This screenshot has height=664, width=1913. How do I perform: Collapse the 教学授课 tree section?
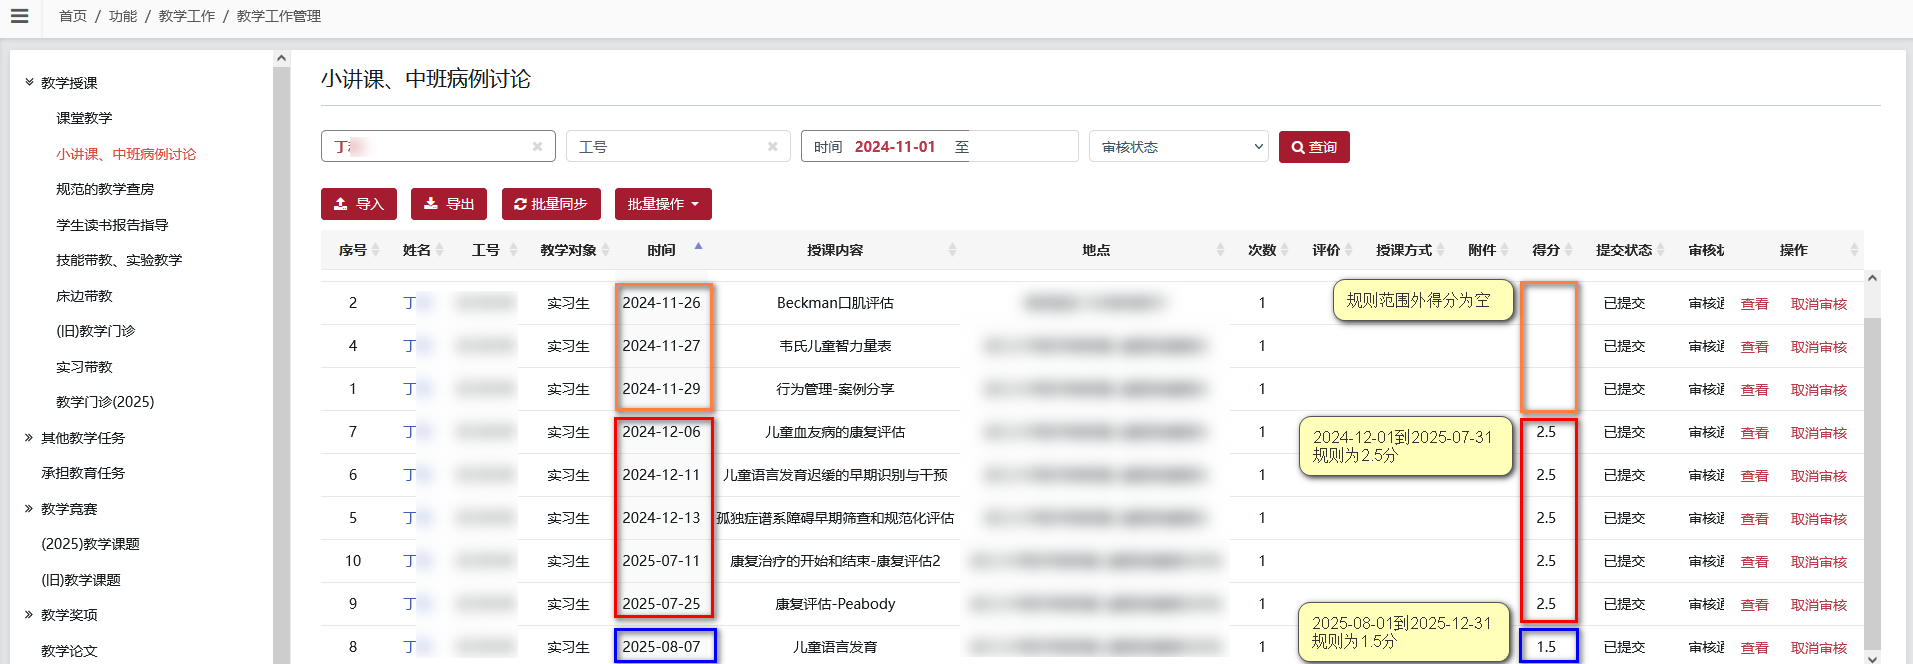pyautogui.click(x=29, y=82)
